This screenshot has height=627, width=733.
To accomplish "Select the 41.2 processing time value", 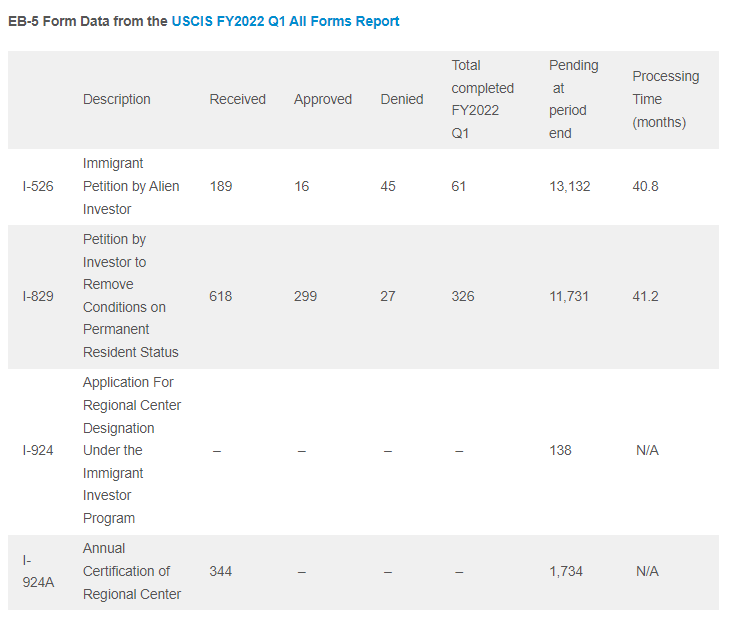I will point(645,296).
